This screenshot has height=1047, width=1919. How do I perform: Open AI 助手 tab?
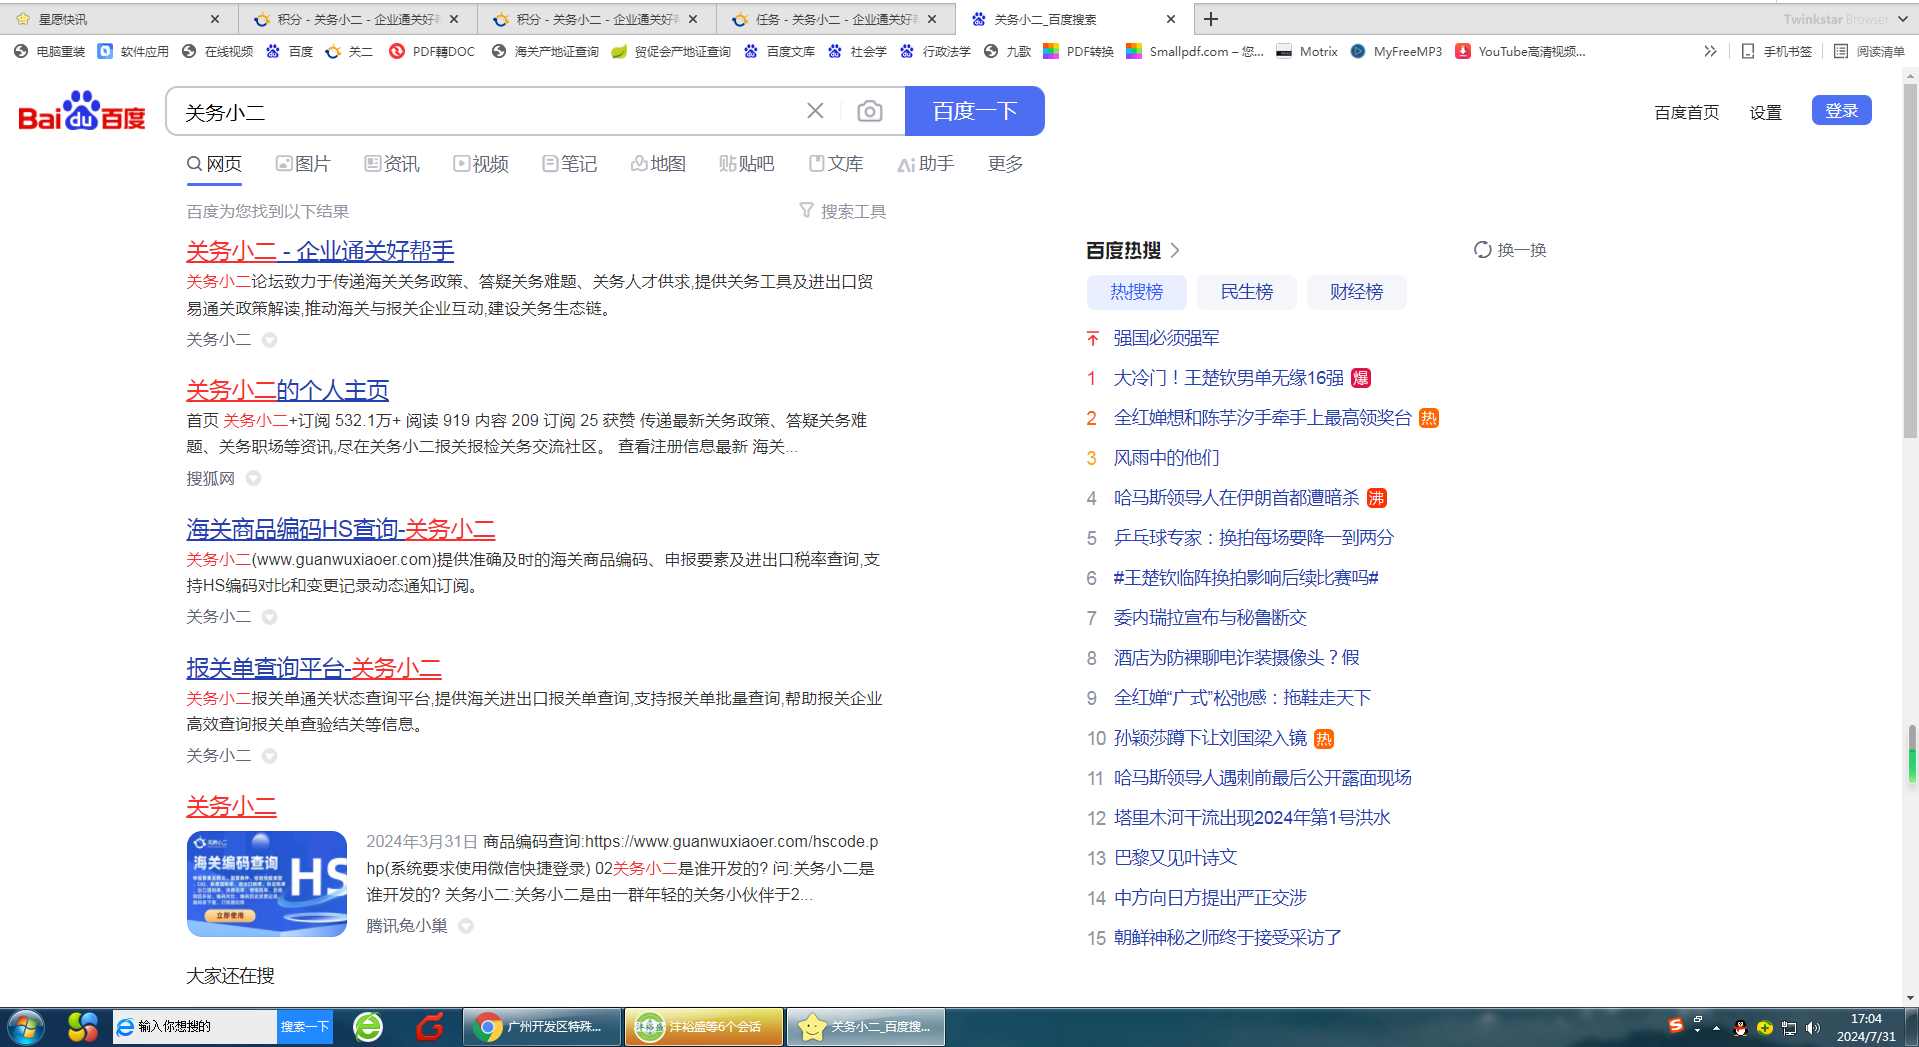click(925, 164)
